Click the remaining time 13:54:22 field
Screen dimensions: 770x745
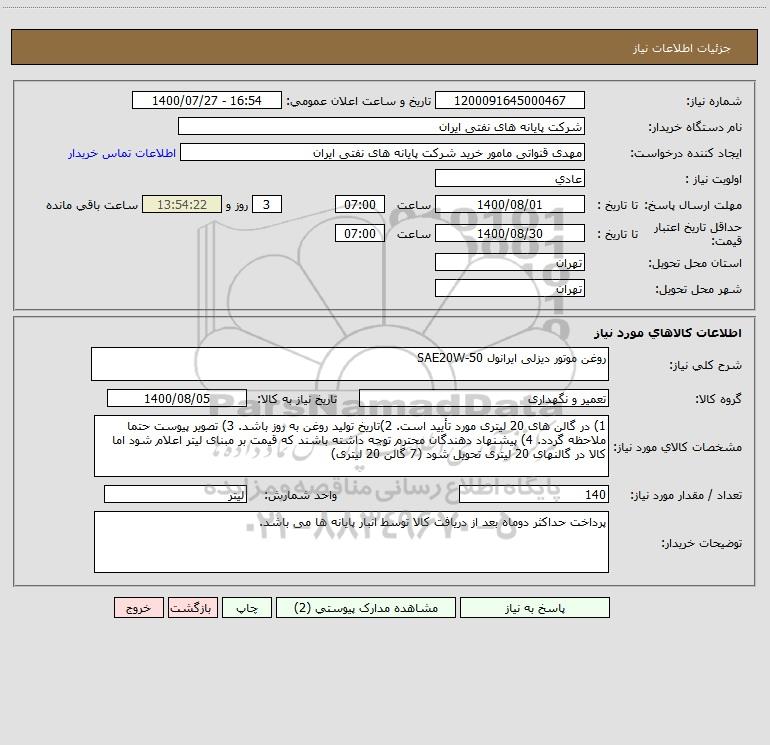click(x=181, y=205)
